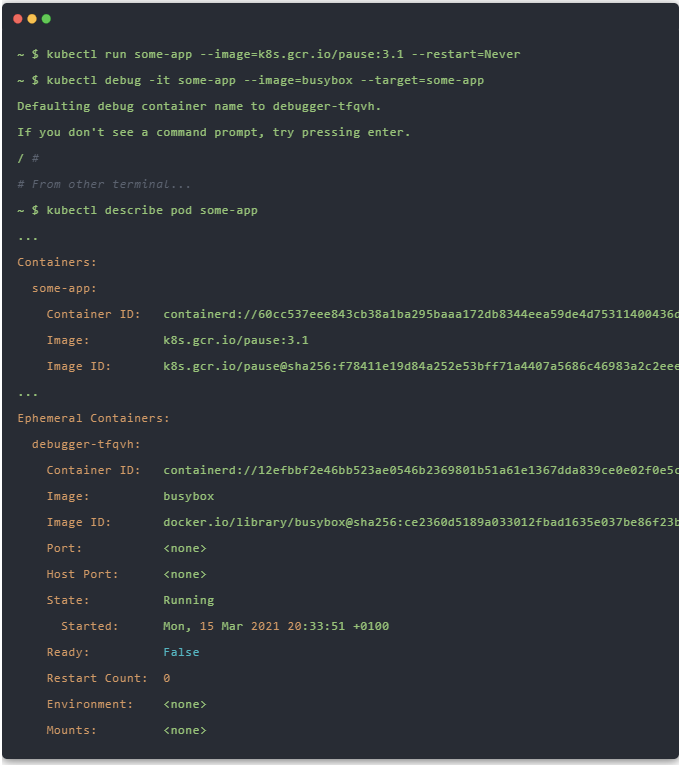Click the 'try pressing enter' message line
The height and width of the screenshot is (765, 681).
[x=213, y=132]
